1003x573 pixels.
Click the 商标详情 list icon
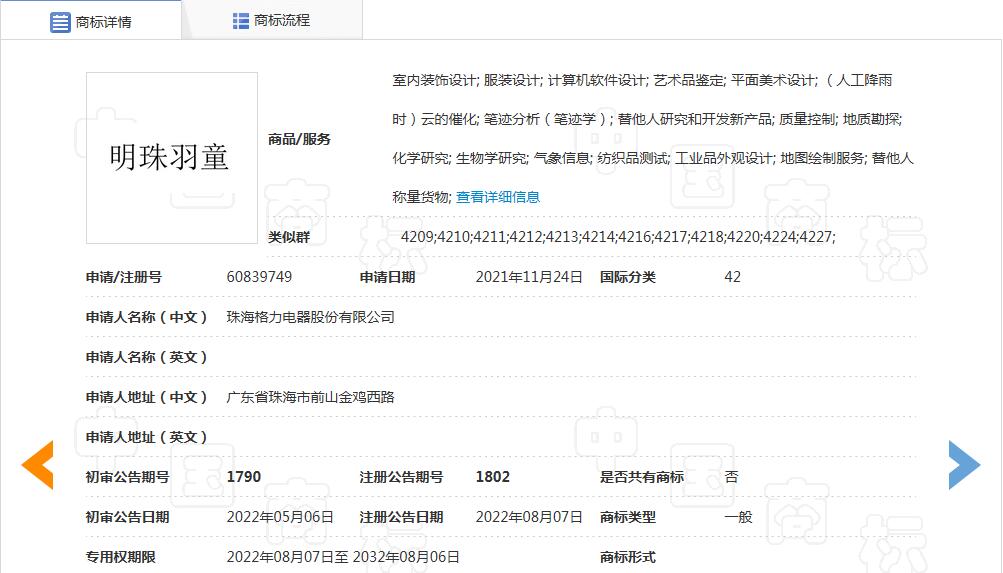click(x=60, y=22)
